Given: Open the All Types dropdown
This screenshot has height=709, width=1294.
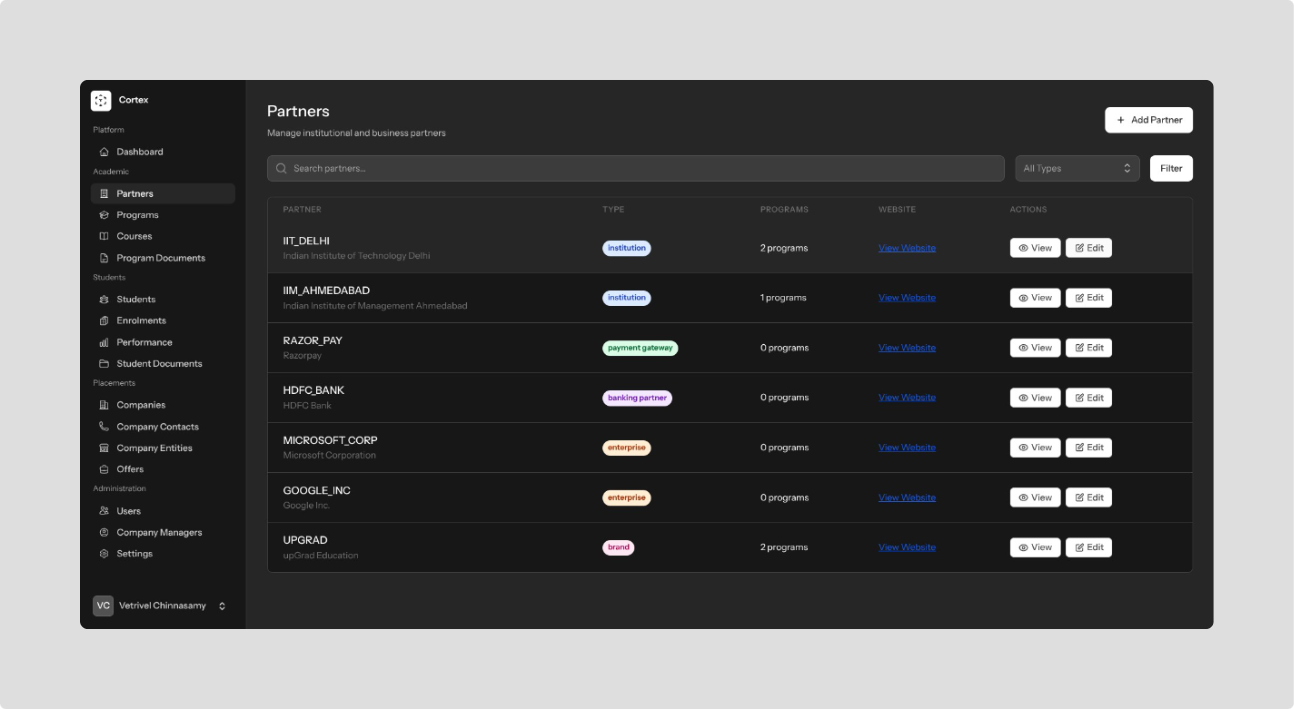Looking at the screenshot, I should coord(1077,168).
